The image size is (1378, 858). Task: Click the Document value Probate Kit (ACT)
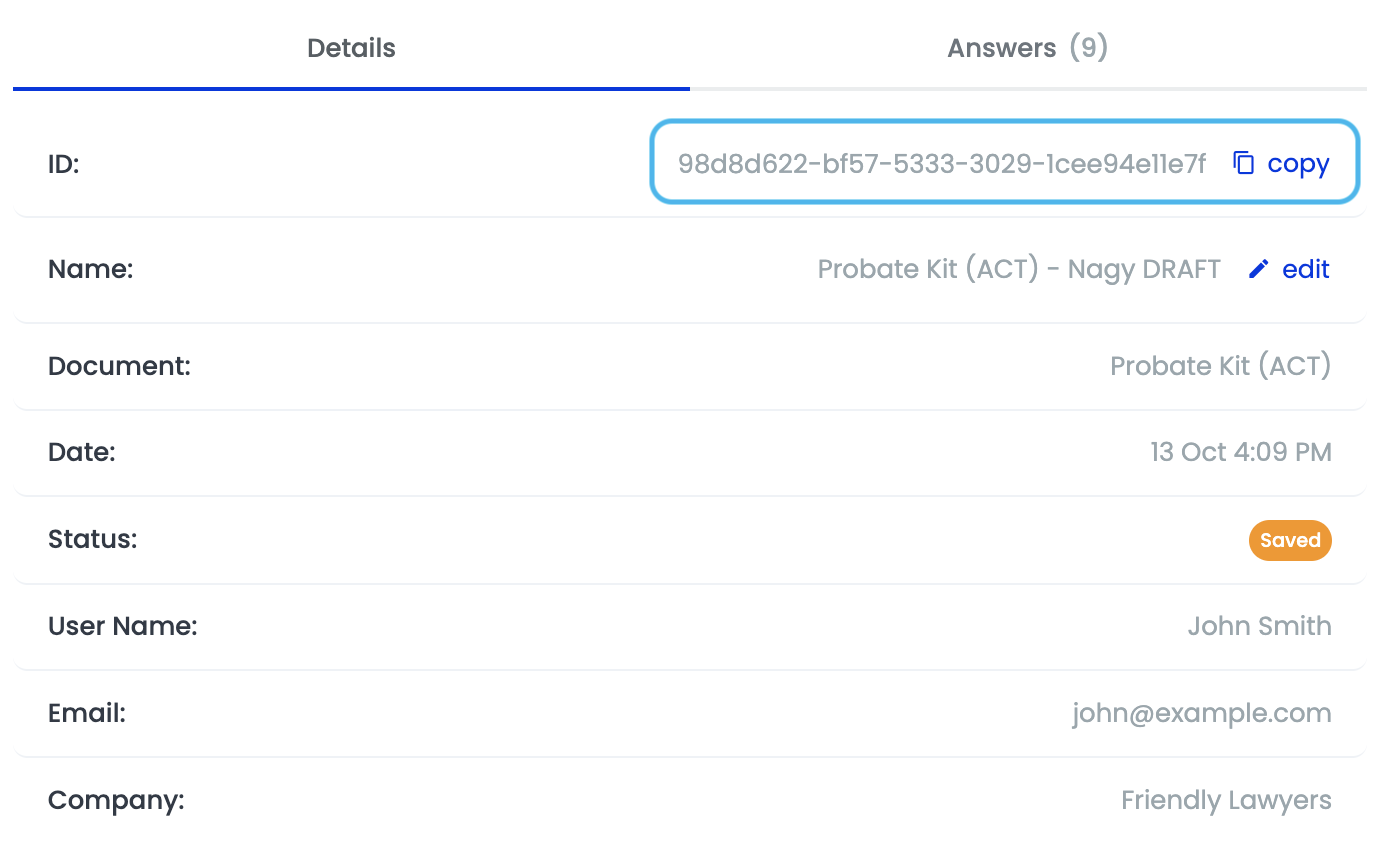pyautogui.click(x=1220, y=366)
